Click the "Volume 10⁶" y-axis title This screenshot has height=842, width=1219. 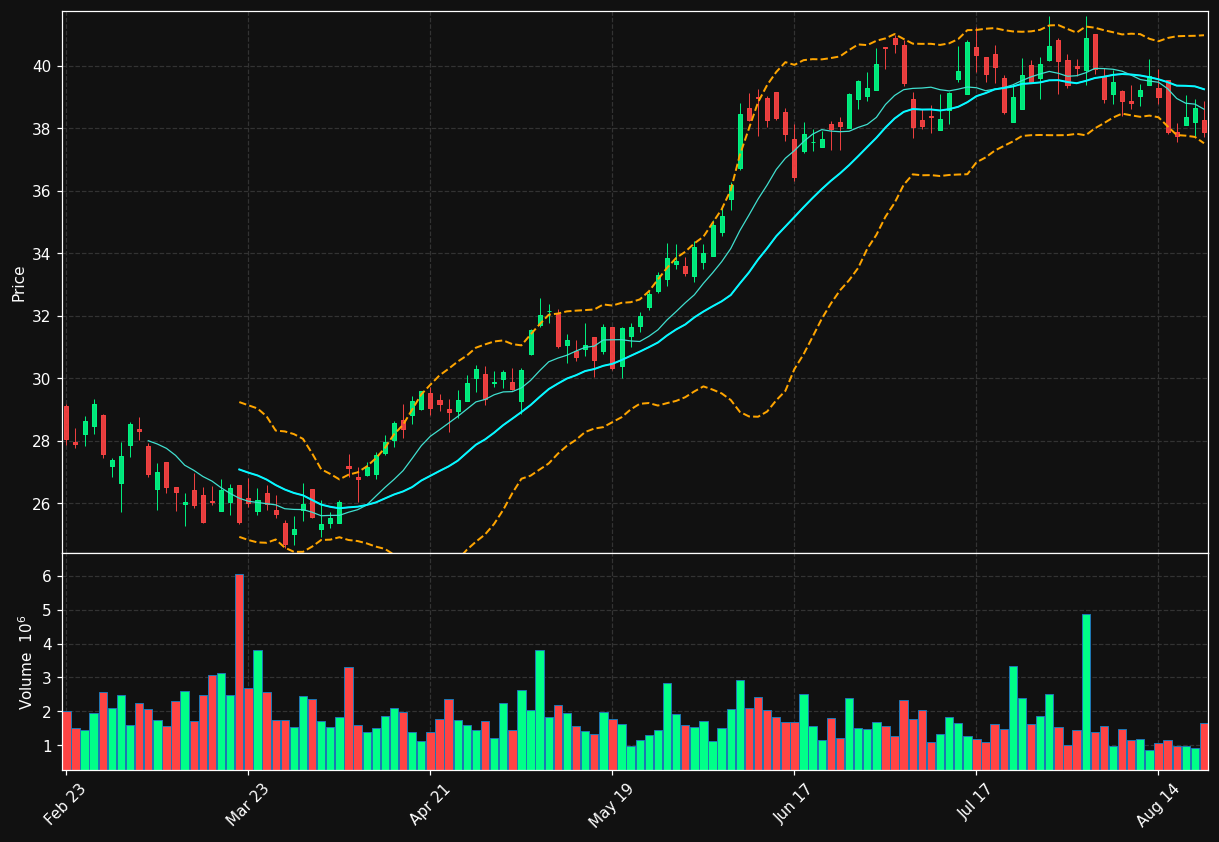click(24, 662)
